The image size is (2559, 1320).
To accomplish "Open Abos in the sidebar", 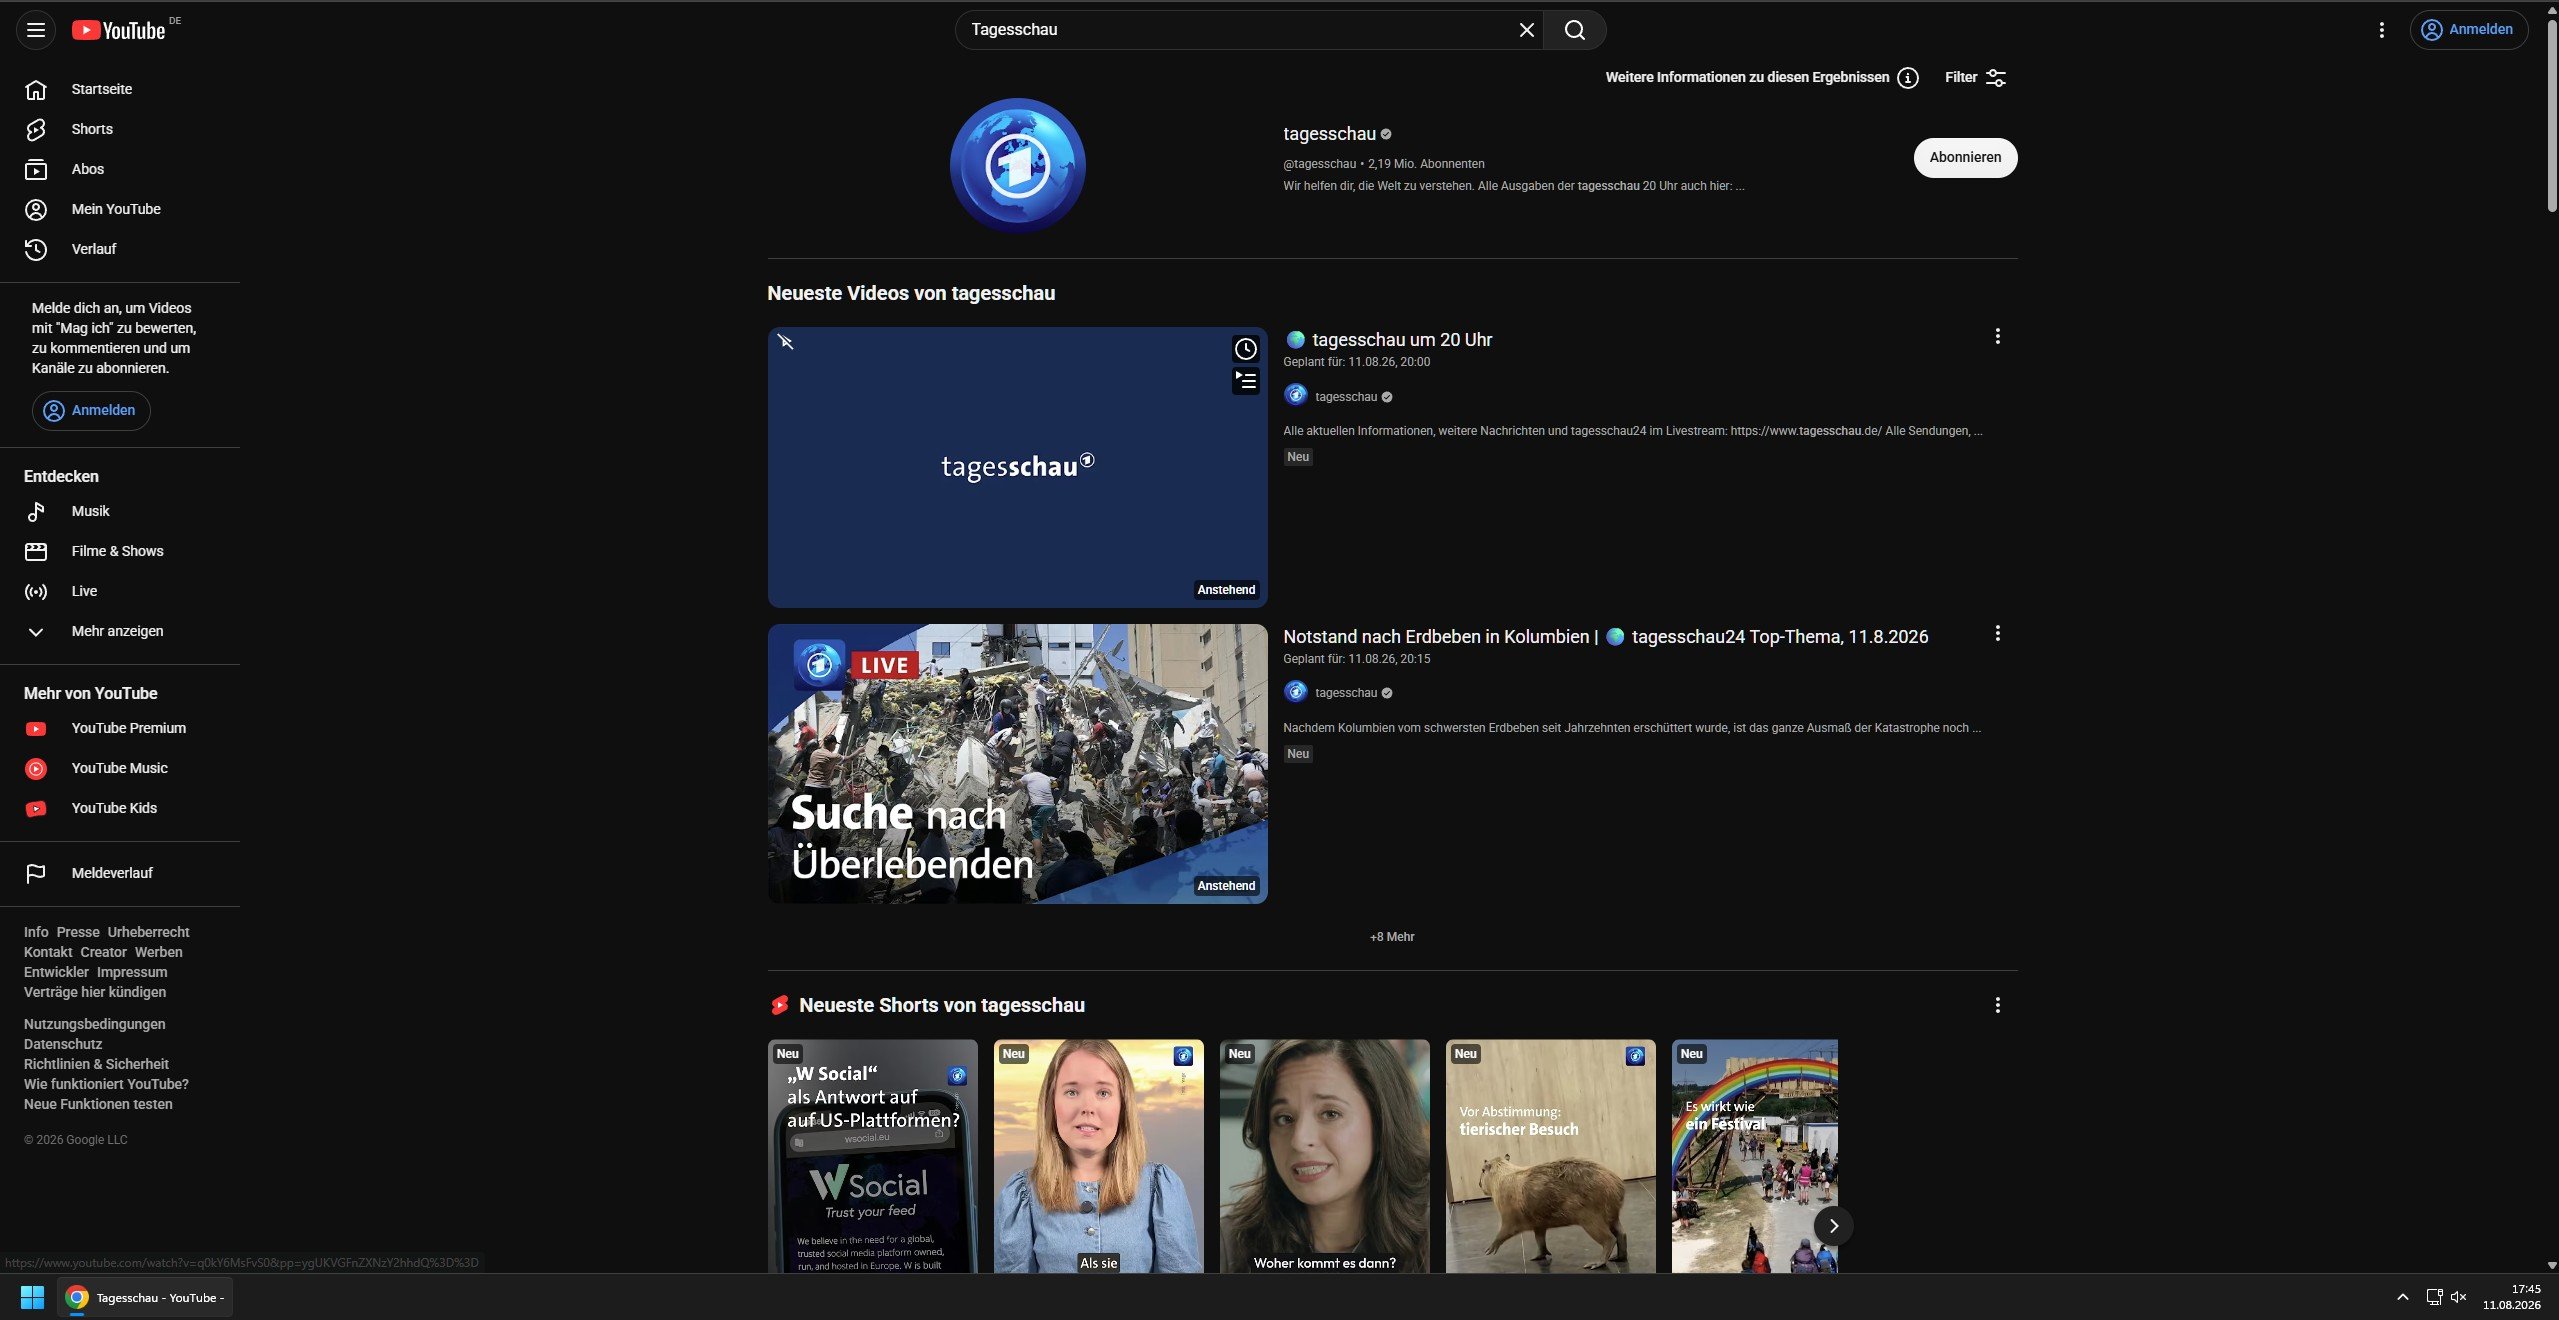I will pos(120,169).
